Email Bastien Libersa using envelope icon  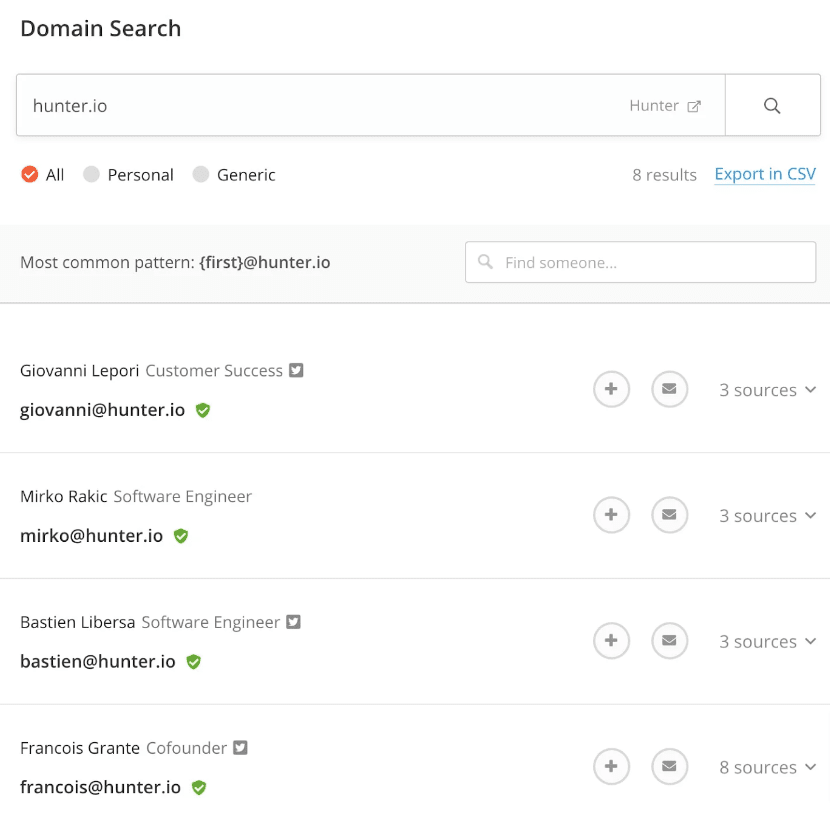669,641
